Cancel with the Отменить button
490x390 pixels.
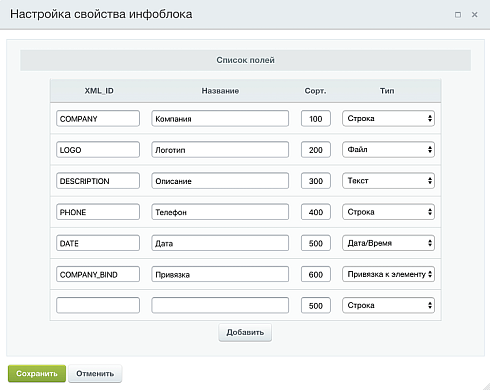(95, 373)
